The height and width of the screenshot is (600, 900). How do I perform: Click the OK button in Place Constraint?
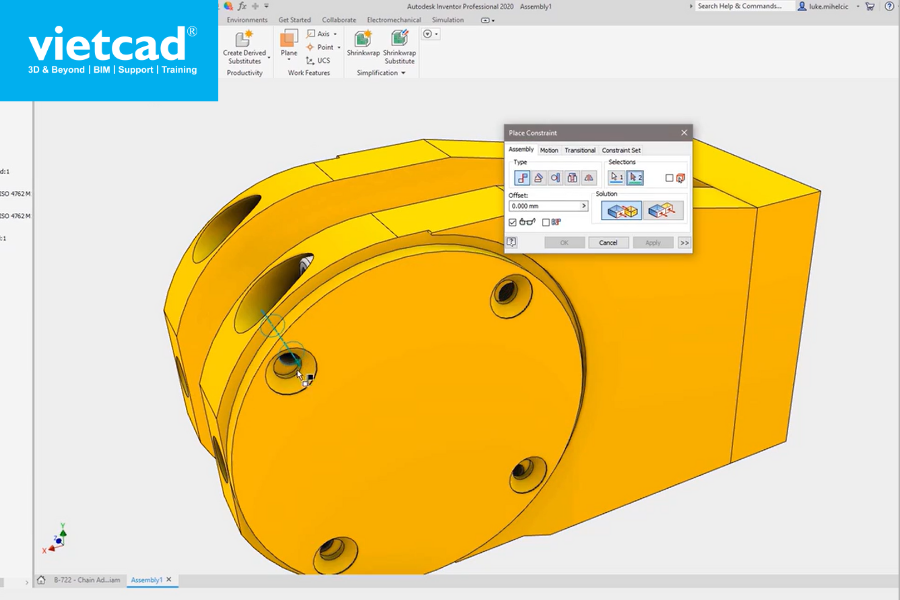tap(564, 243)
